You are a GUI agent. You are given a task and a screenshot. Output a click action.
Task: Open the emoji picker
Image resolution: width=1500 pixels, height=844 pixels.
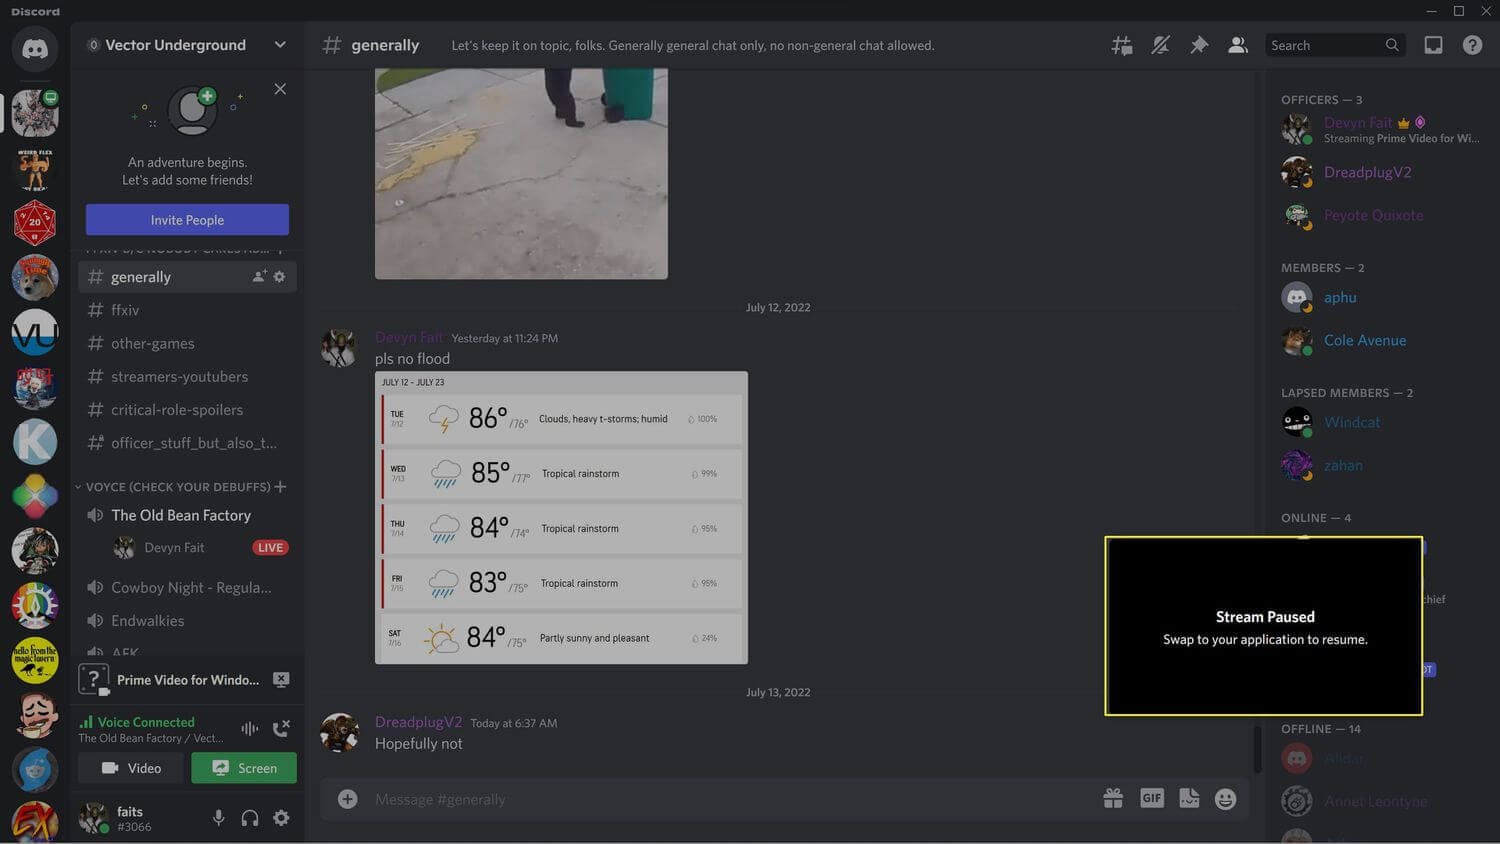[1224, 798]
